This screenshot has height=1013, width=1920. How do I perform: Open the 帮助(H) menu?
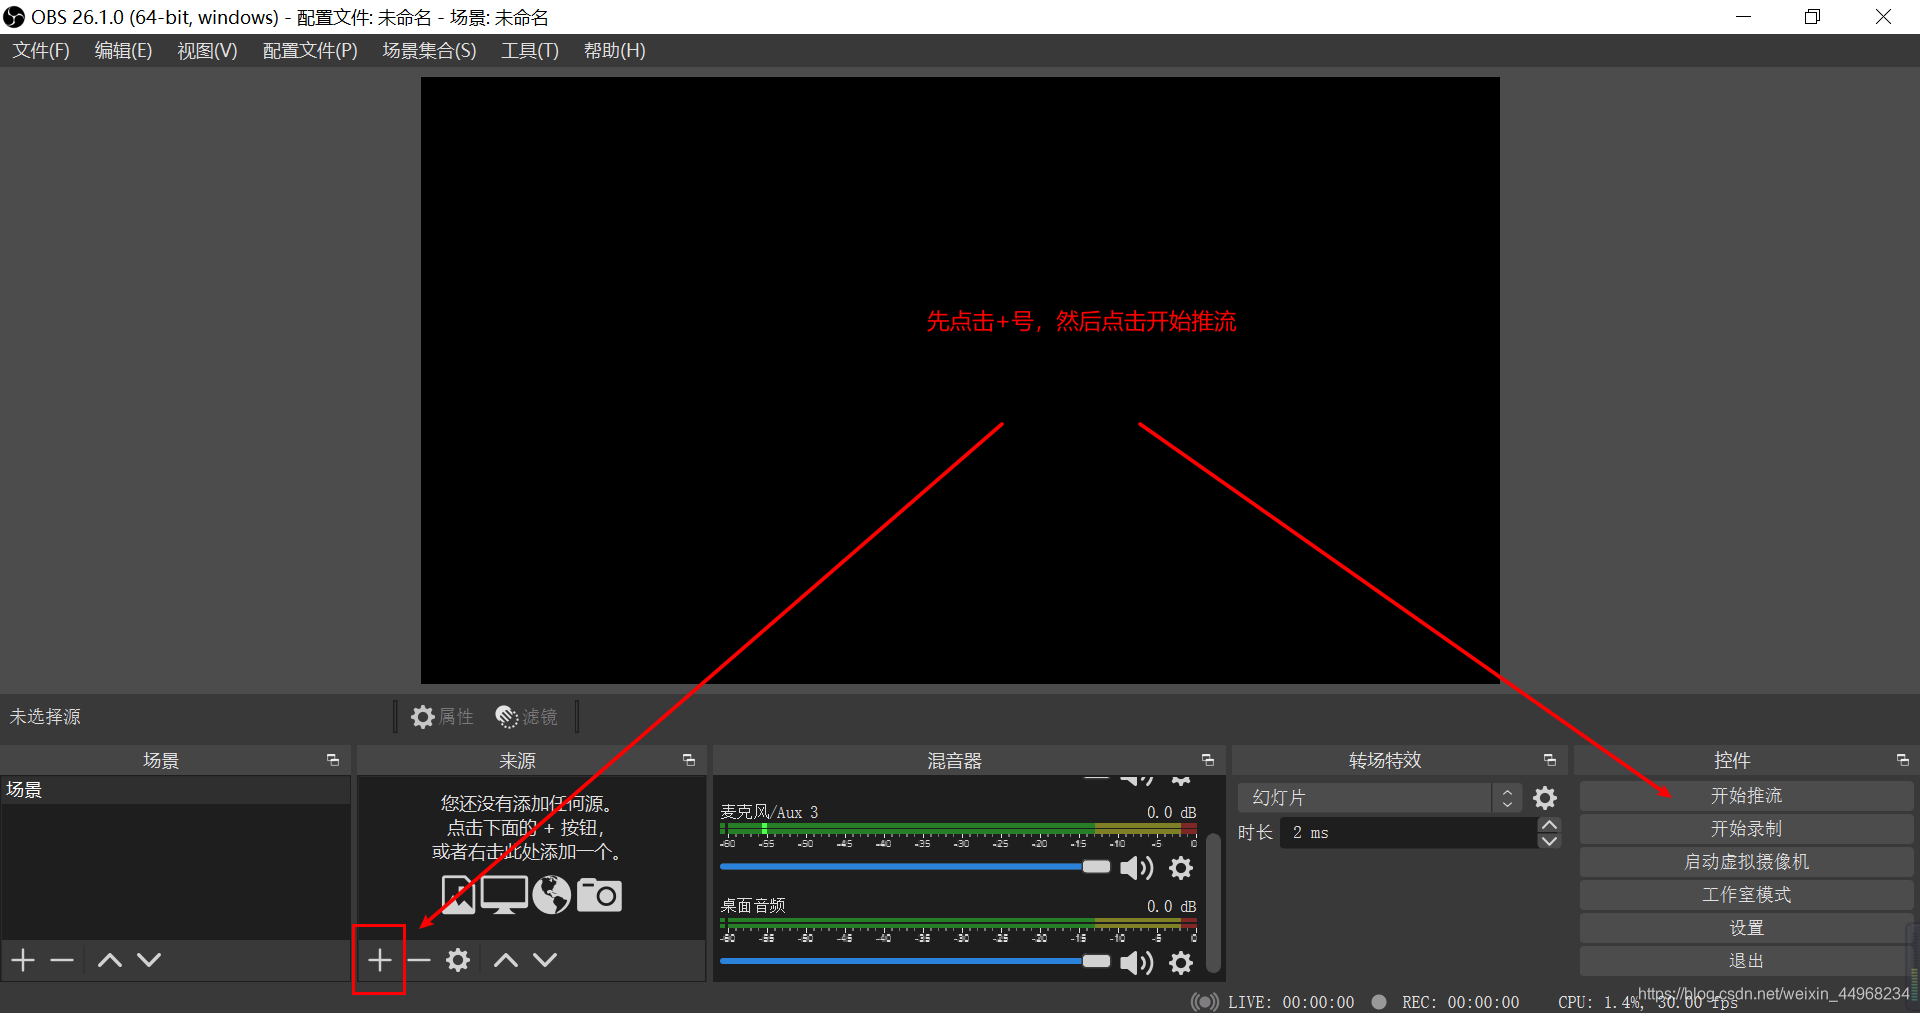click(x=614, y=51)
